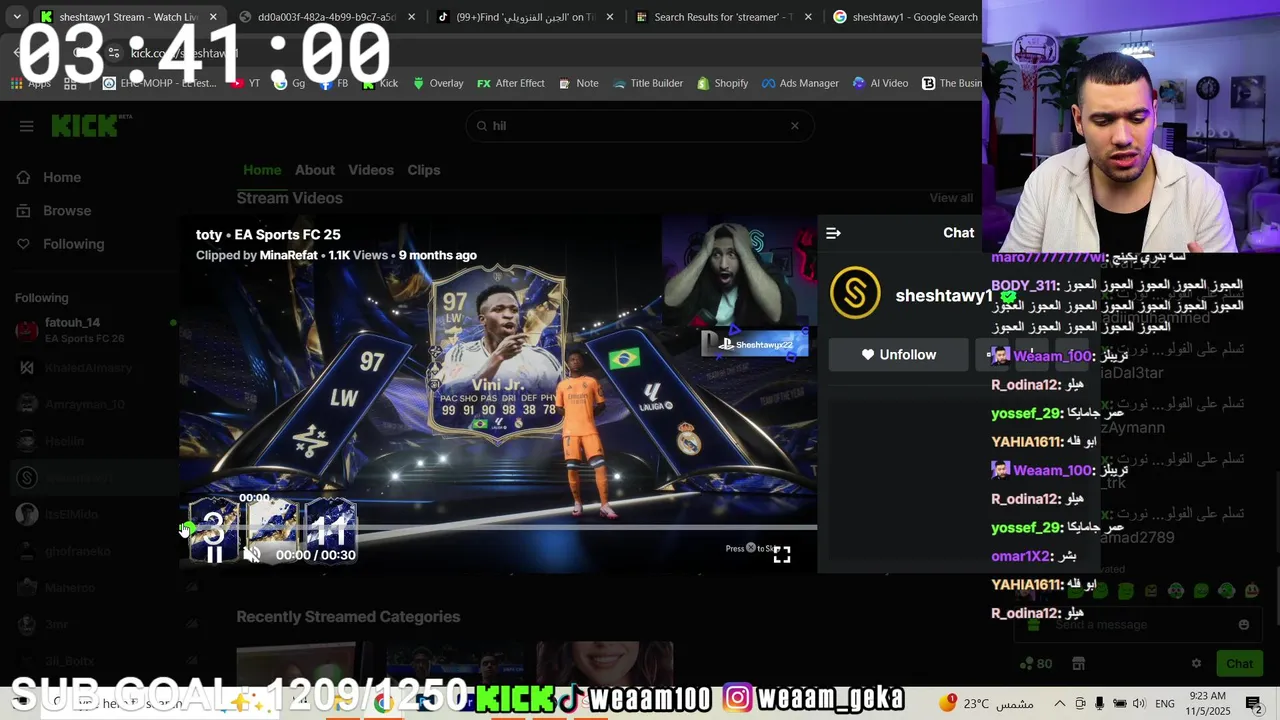Image resolution: width=1280 pixels, height=720 pixels.
Task: Close the dd0a003f tab
Action: pyautogui.click(x=411, y=17)
